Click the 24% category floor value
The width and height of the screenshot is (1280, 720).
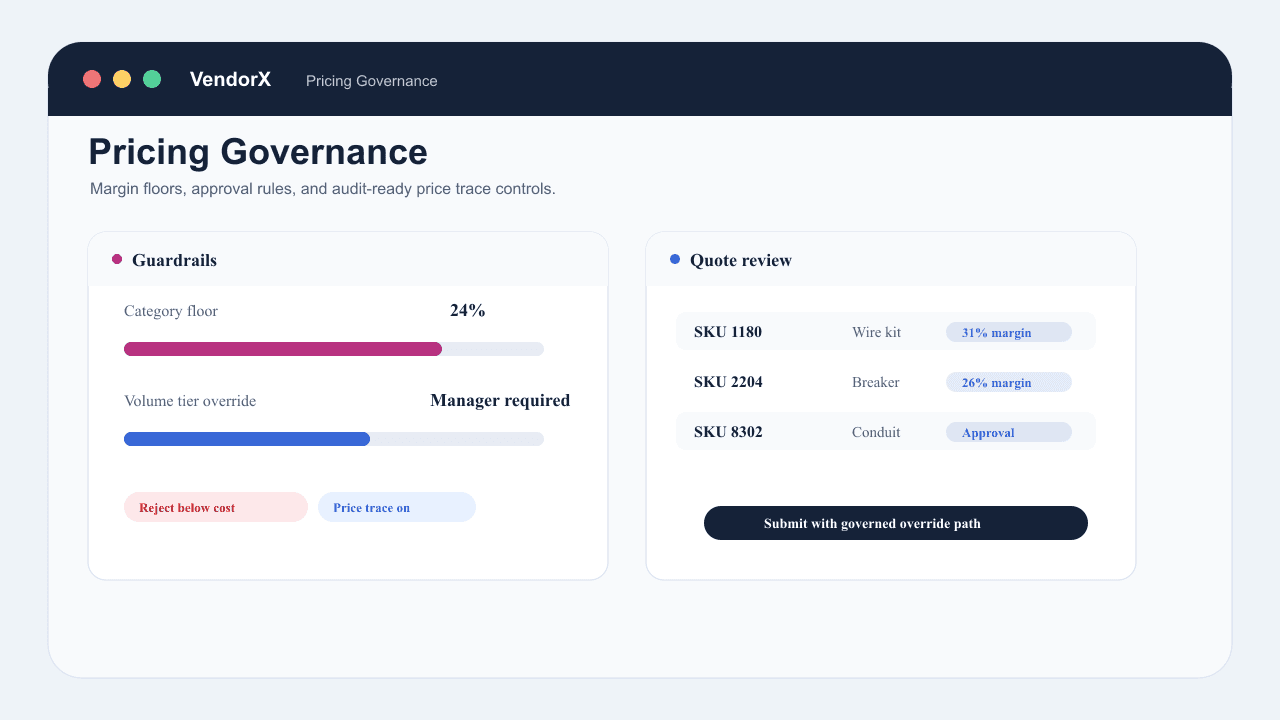467,311
